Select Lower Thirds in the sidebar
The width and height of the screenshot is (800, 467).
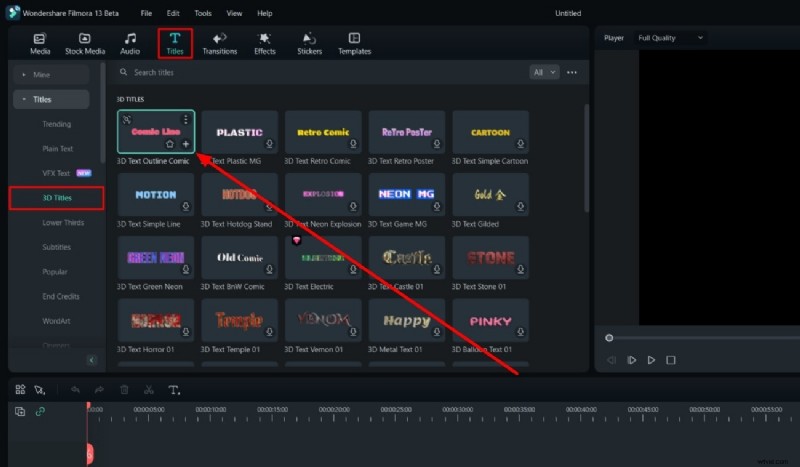coord(63,223)
